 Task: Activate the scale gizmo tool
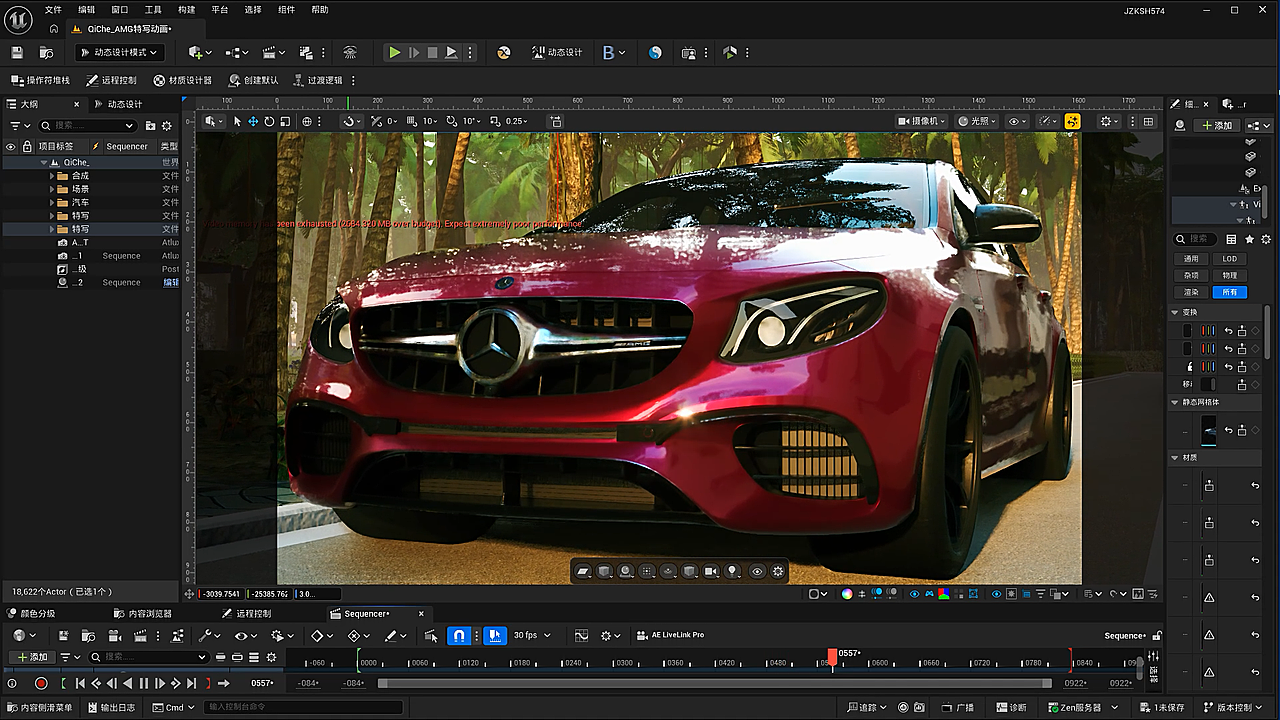click(285, 121)
